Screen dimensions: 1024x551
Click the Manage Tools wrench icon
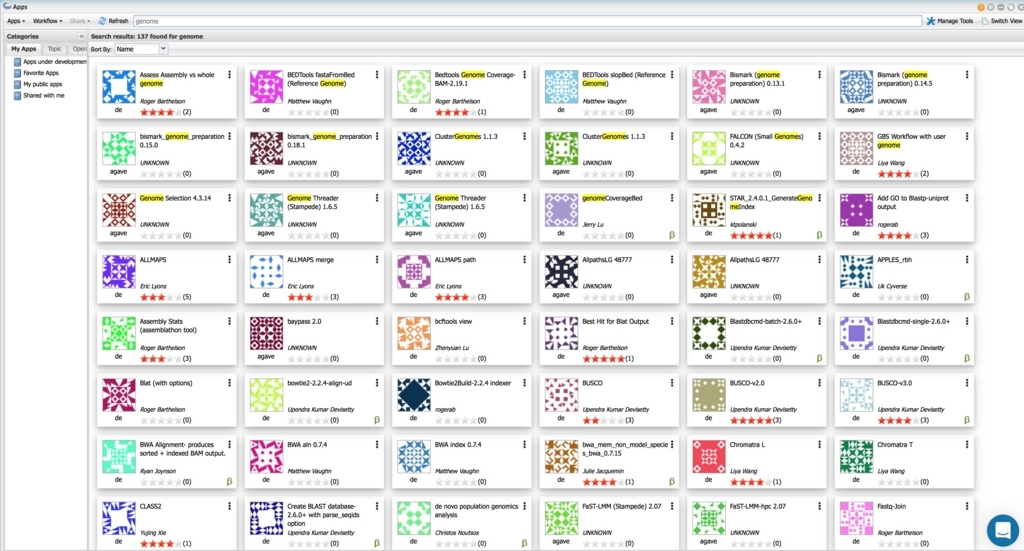(931, 21)
